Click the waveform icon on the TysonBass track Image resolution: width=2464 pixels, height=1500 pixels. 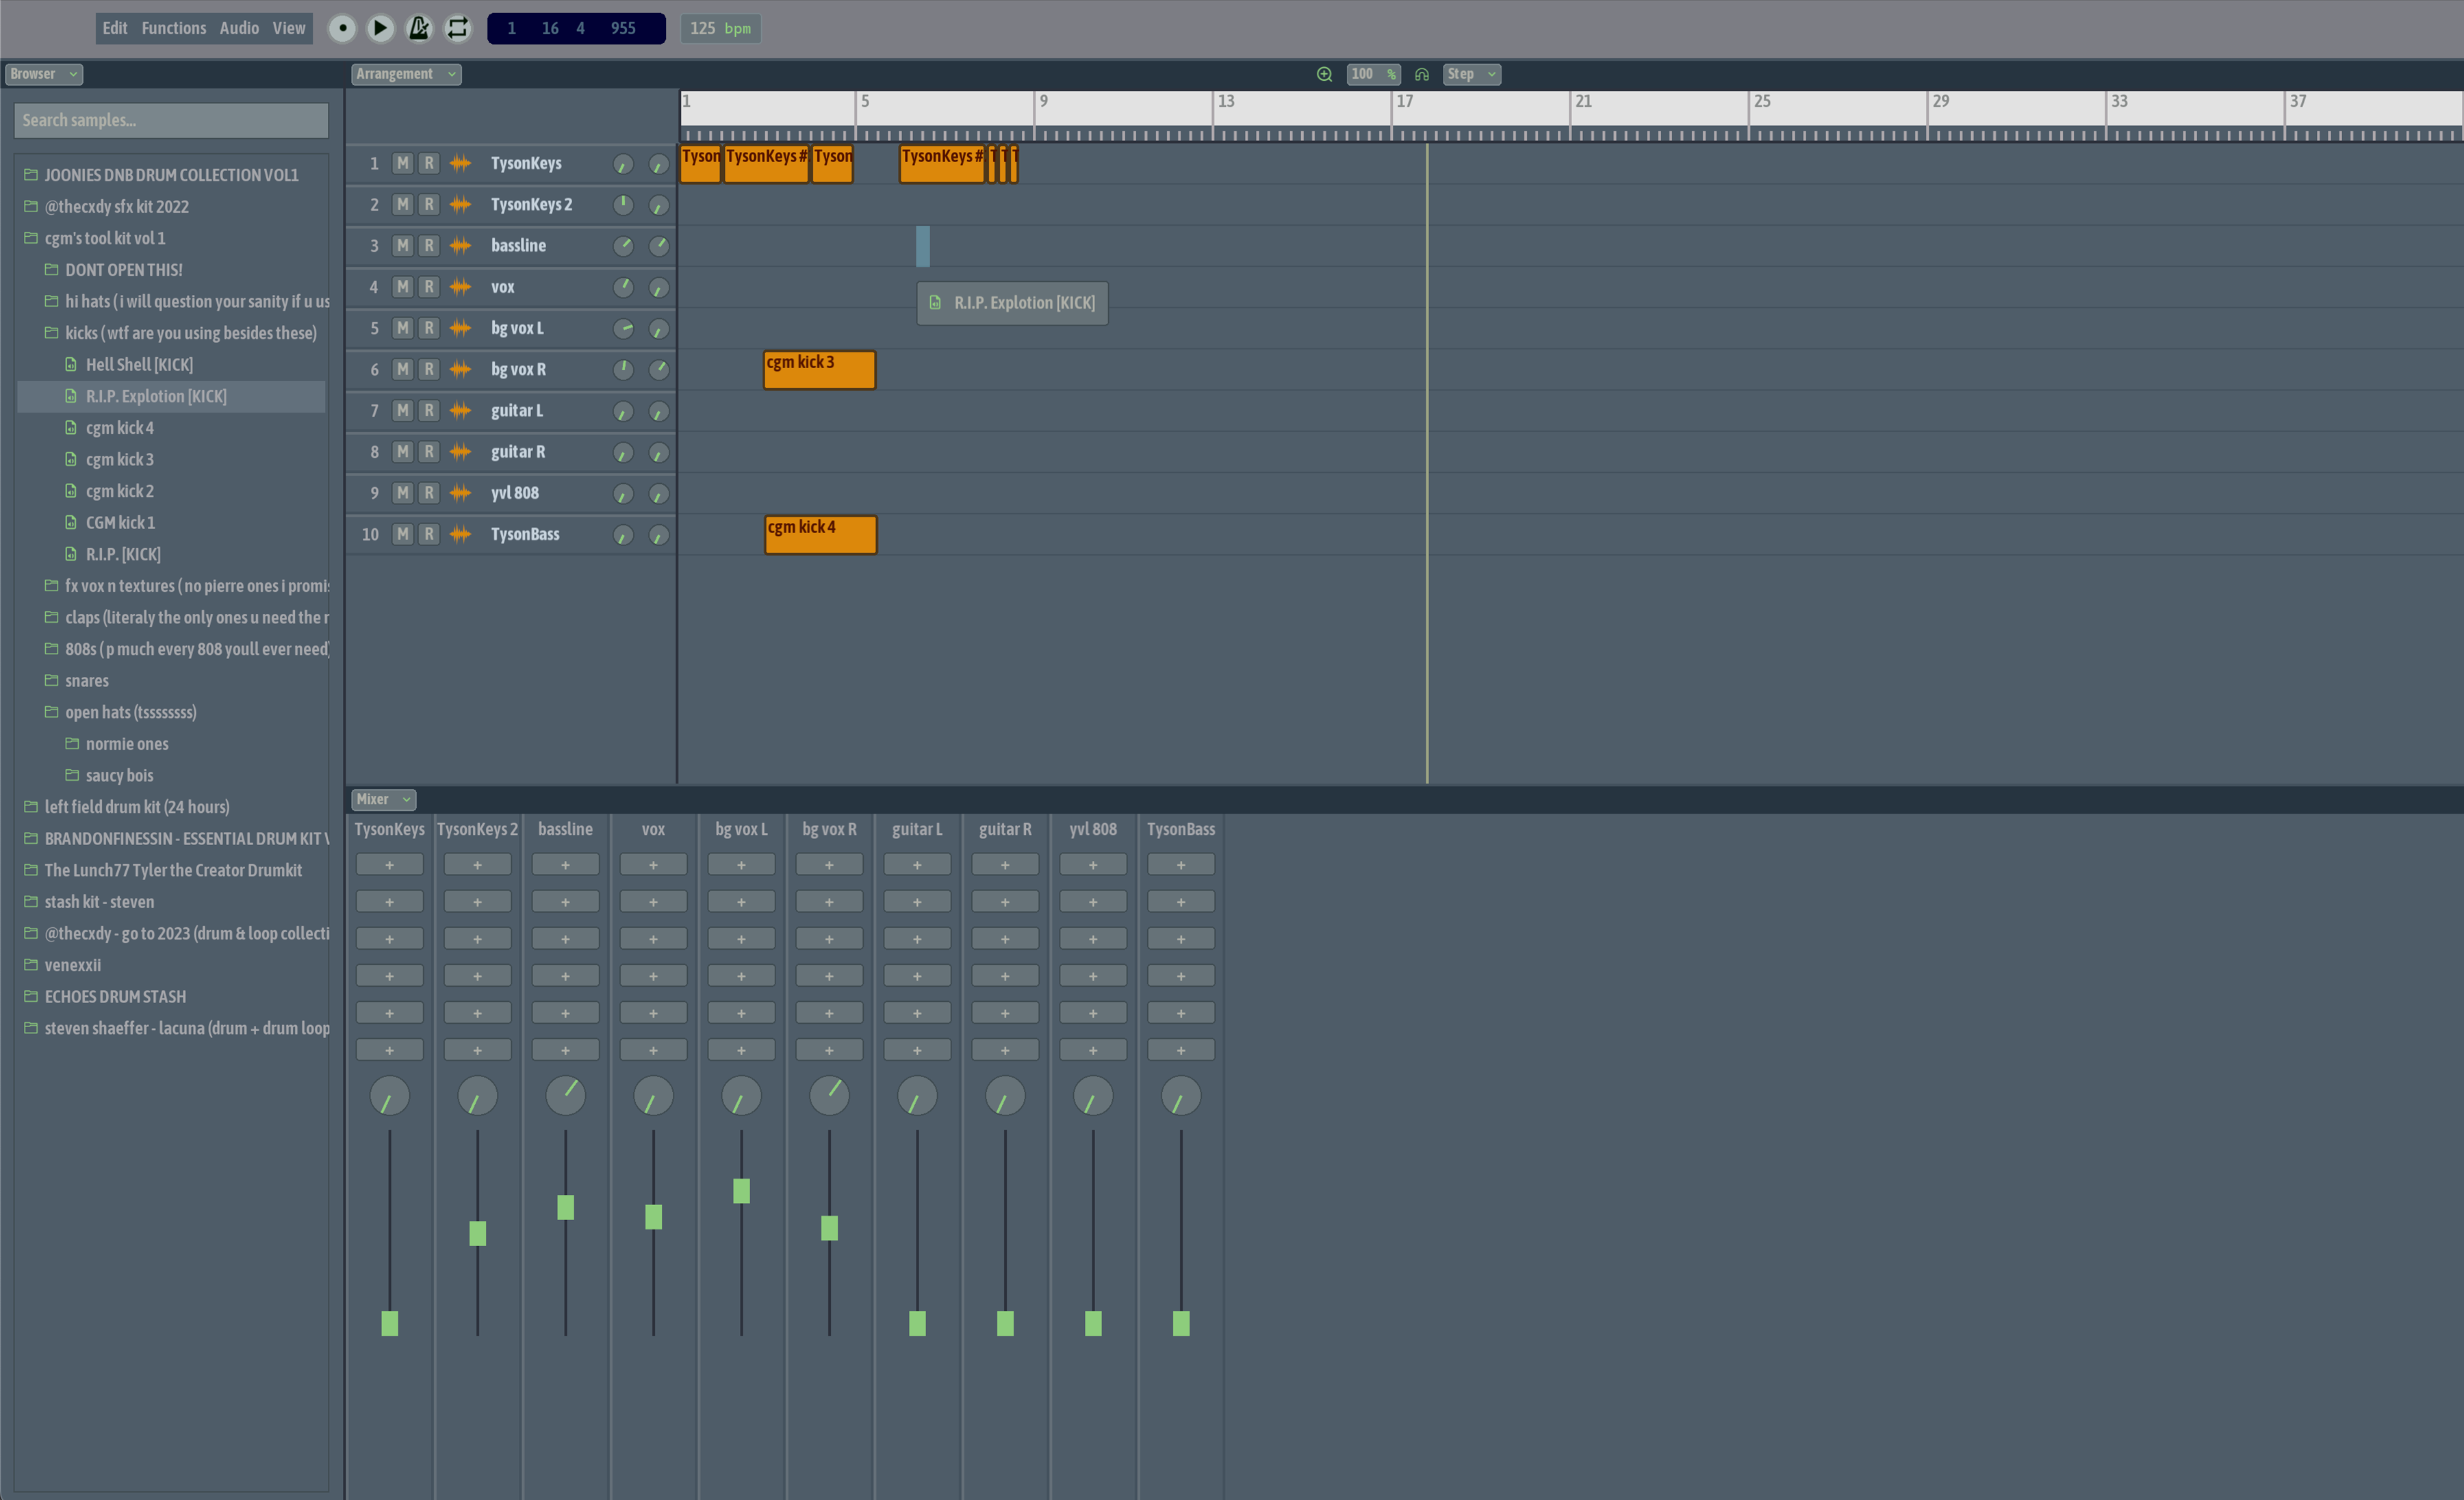pos(460,534)
